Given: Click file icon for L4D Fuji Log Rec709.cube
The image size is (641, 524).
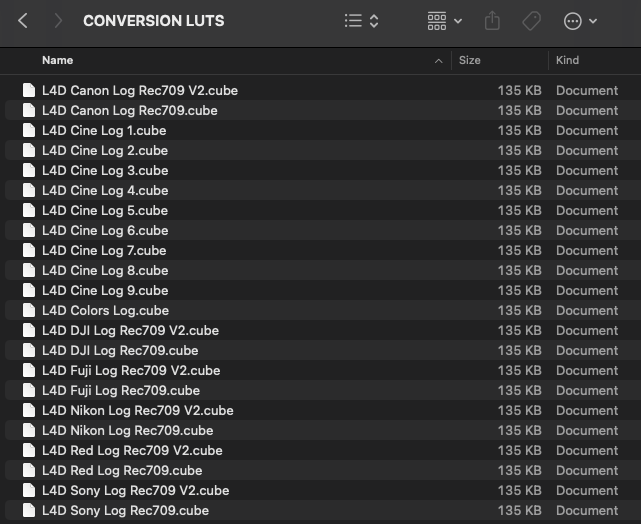Looking at the screenshot, I should (29, 390).
